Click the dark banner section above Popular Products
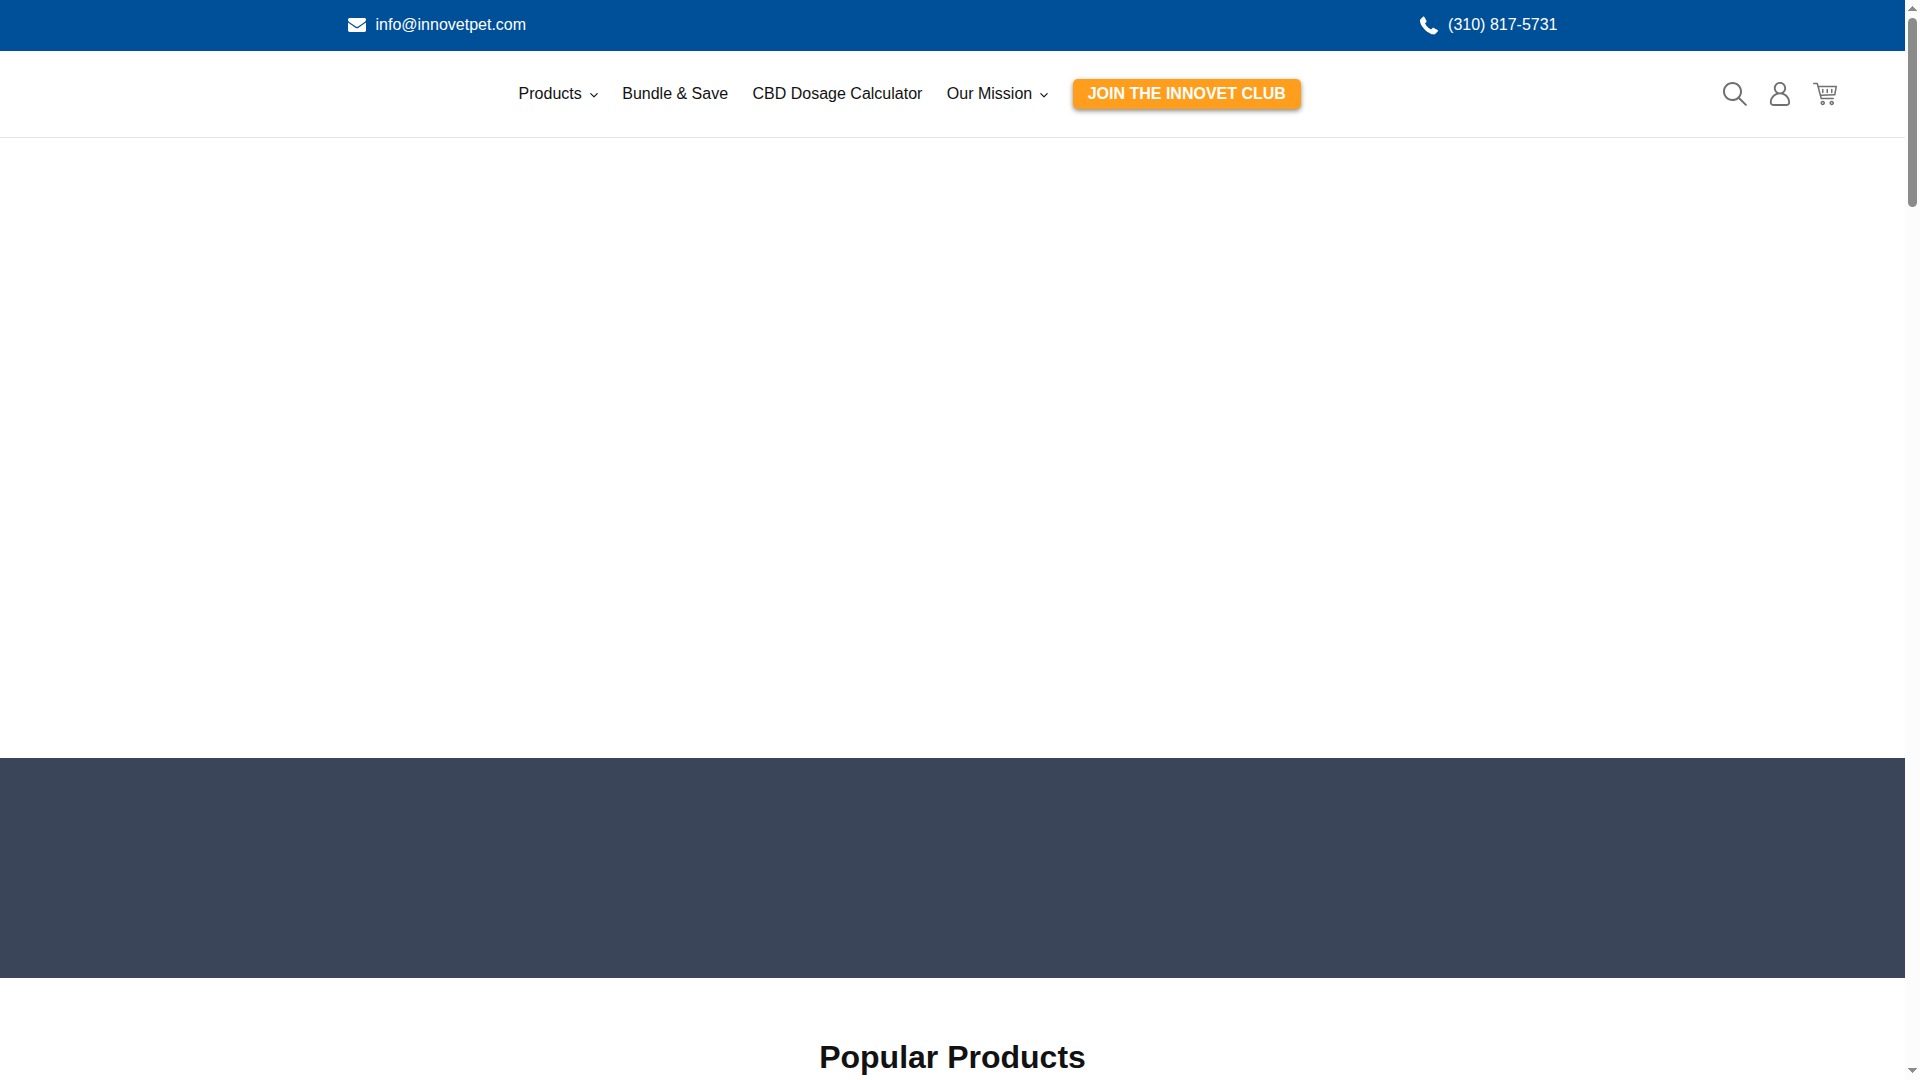 (951, 867)
